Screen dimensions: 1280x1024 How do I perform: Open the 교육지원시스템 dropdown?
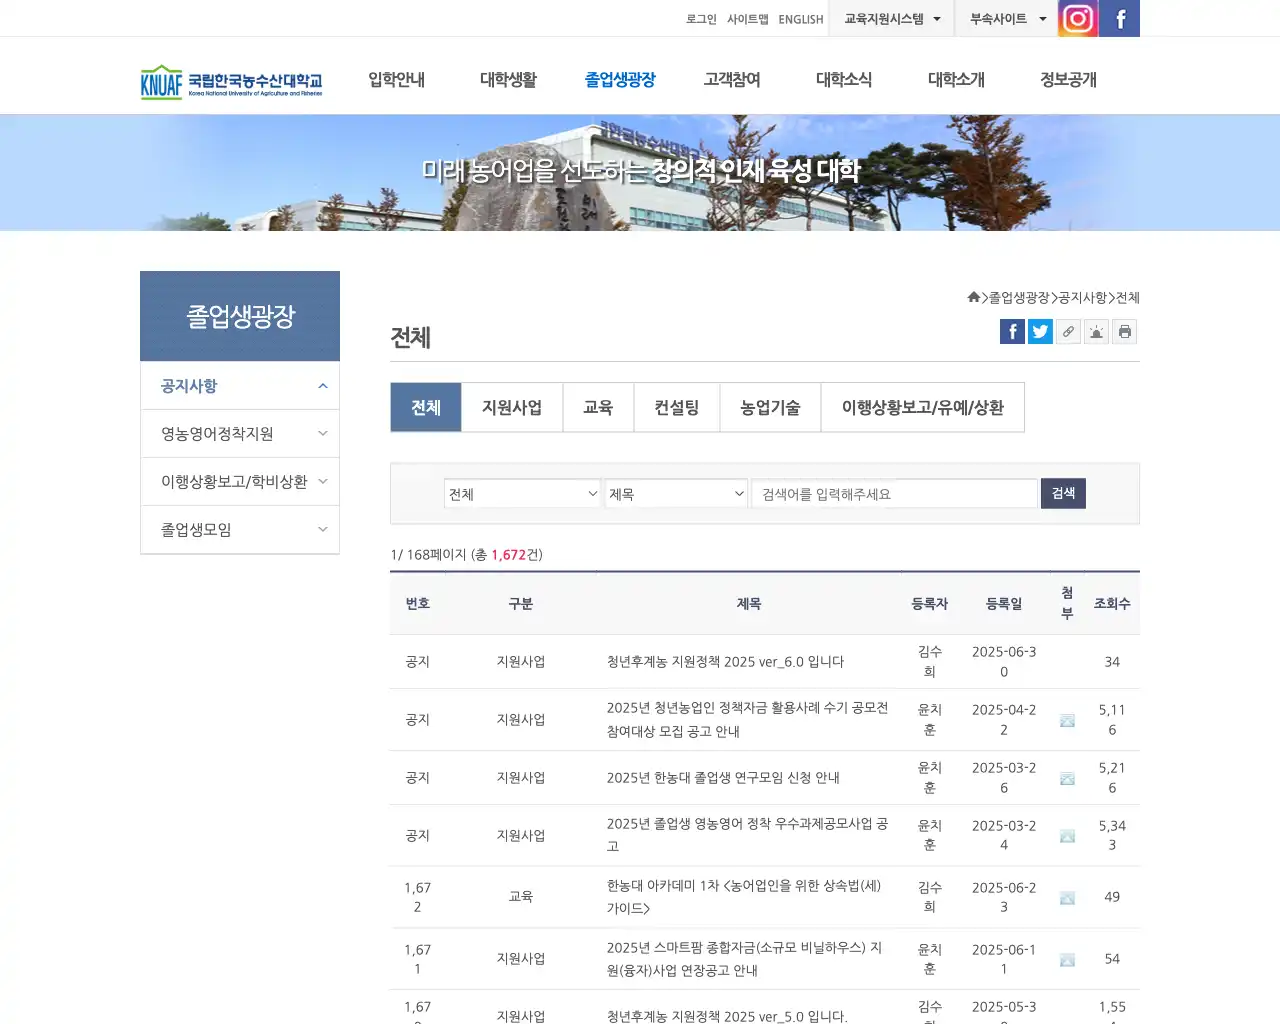click(x=891, y=18)
